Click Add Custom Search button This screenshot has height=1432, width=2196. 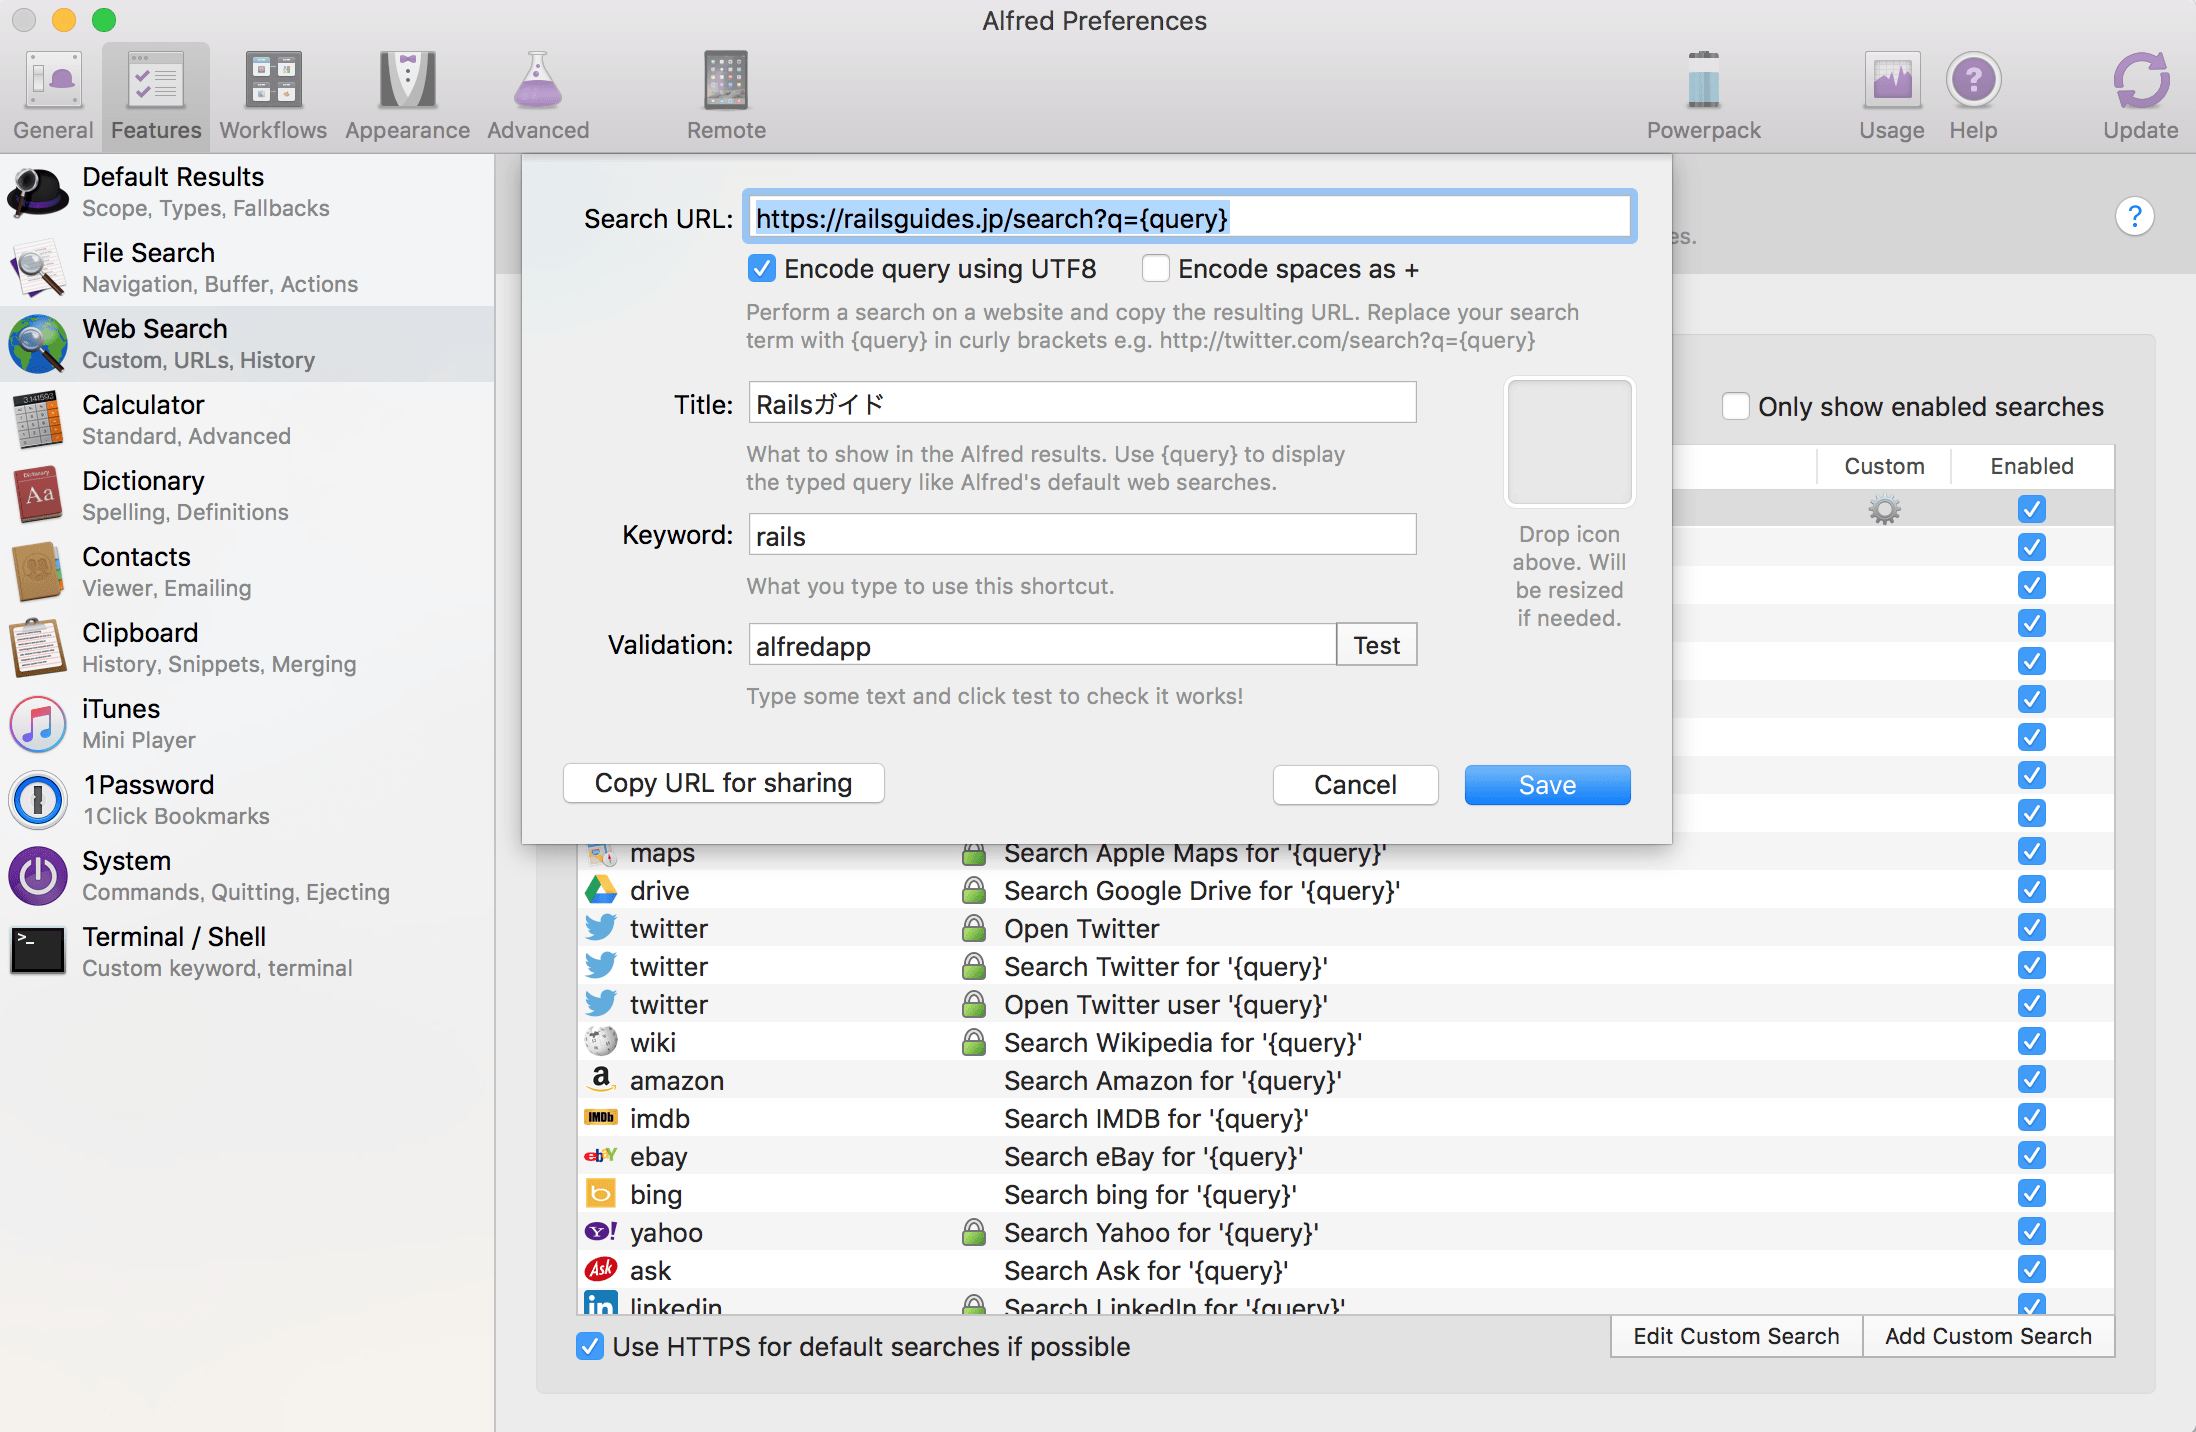click(1988, 1336)
